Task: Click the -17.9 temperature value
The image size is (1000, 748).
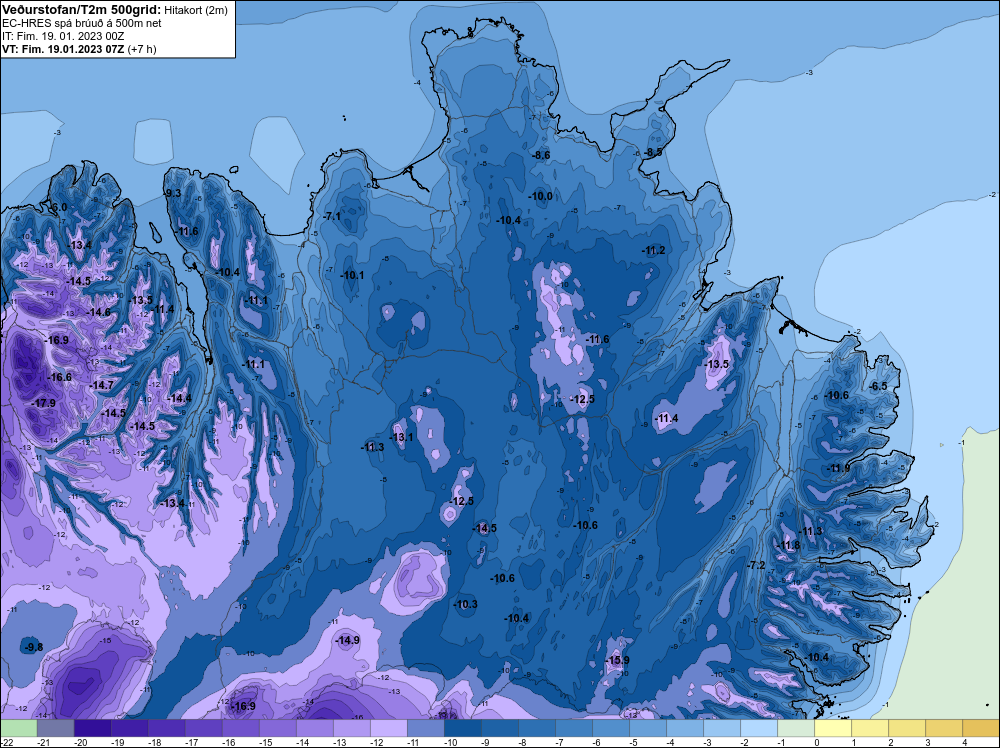Action: pos(44,403)
